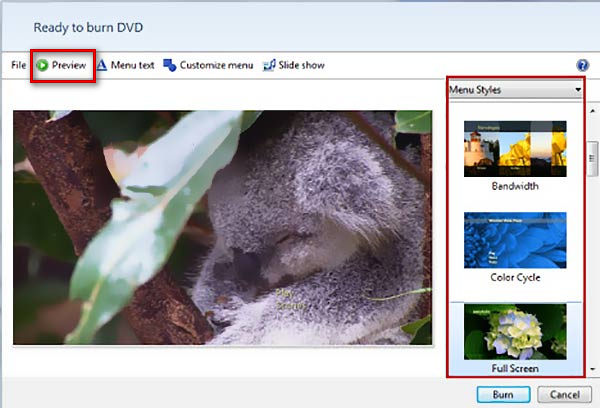Click the Cancel button
Viewport: 600px width, 408px height.
pos(564,395)
